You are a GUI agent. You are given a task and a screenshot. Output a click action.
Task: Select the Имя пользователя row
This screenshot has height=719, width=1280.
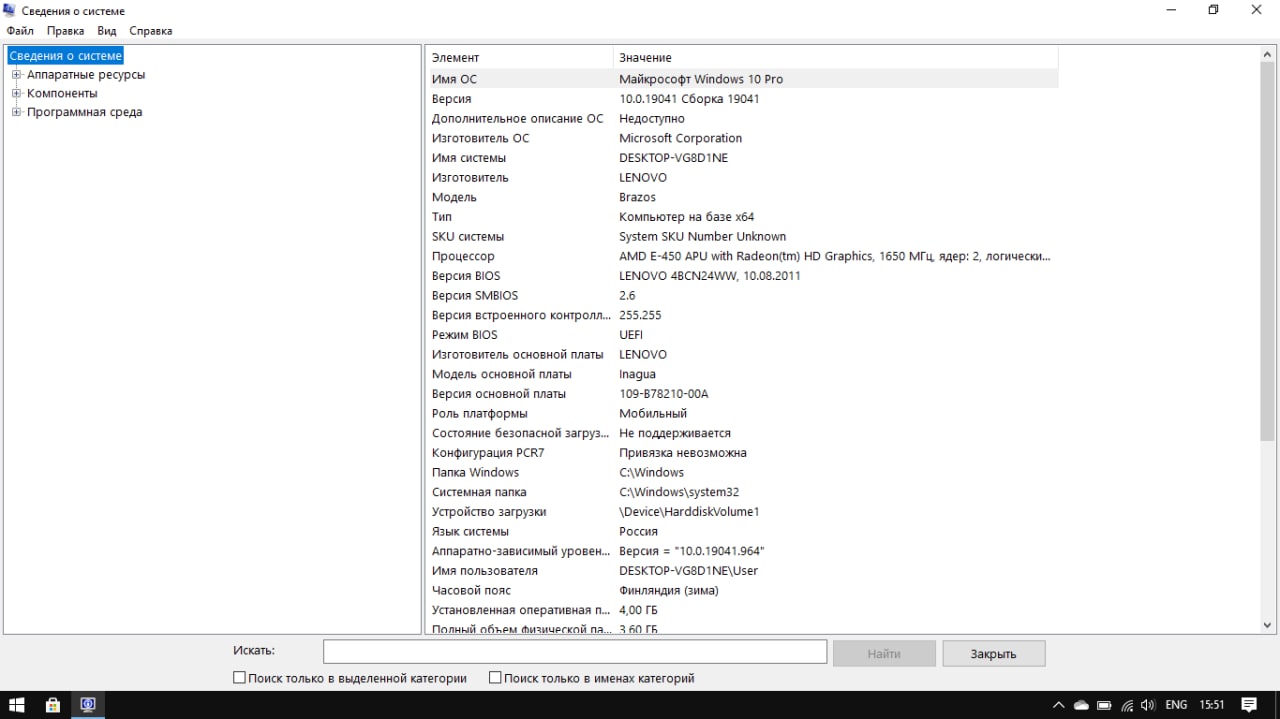tap(742, 571)
